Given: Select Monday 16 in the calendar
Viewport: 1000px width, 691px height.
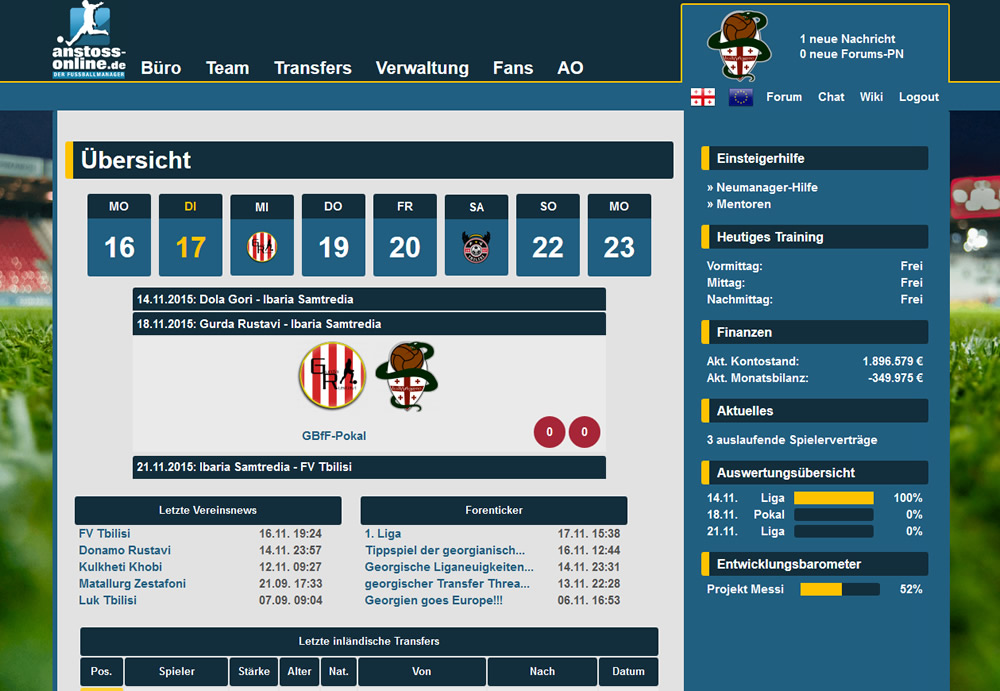Looking at the screenshot, I should click(119, 235).
